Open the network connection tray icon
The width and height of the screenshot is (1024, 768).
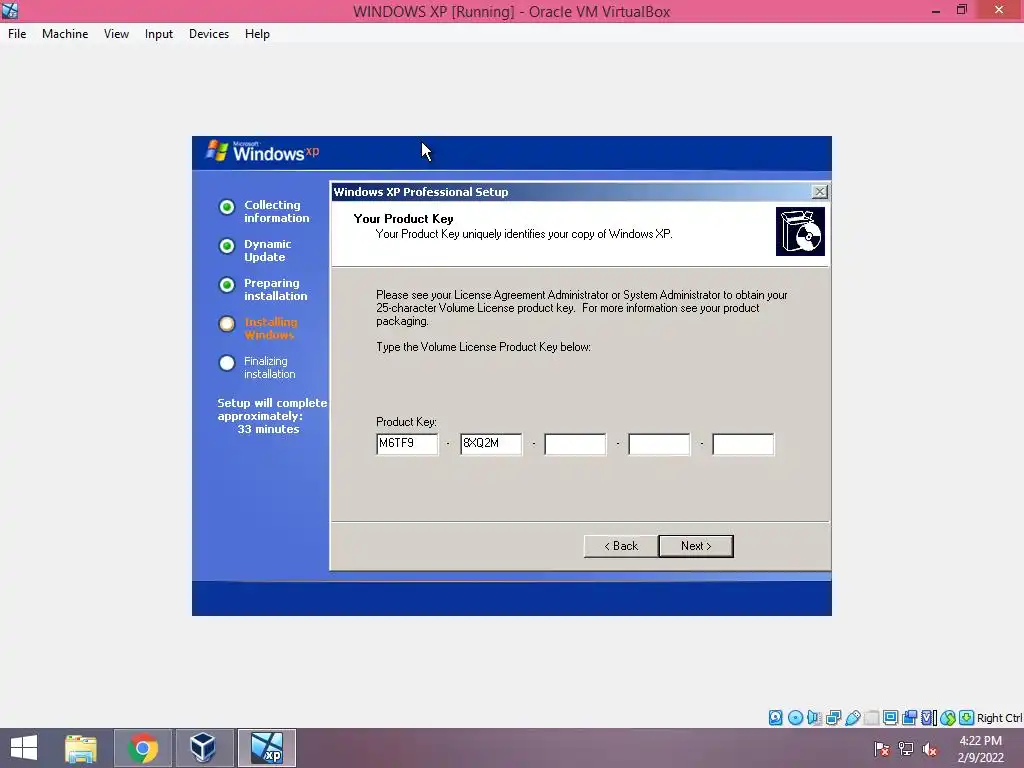click(x=906, y=748)
